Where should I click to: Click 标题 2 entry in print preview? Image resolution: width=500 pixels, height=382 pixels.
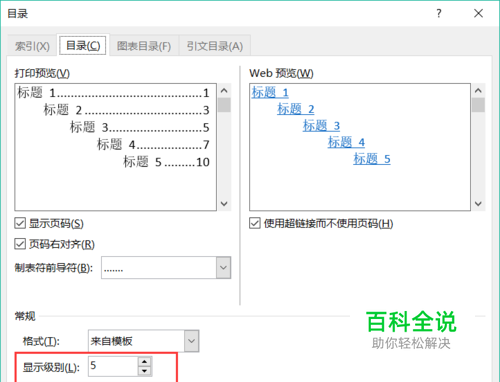pos(126,110)
